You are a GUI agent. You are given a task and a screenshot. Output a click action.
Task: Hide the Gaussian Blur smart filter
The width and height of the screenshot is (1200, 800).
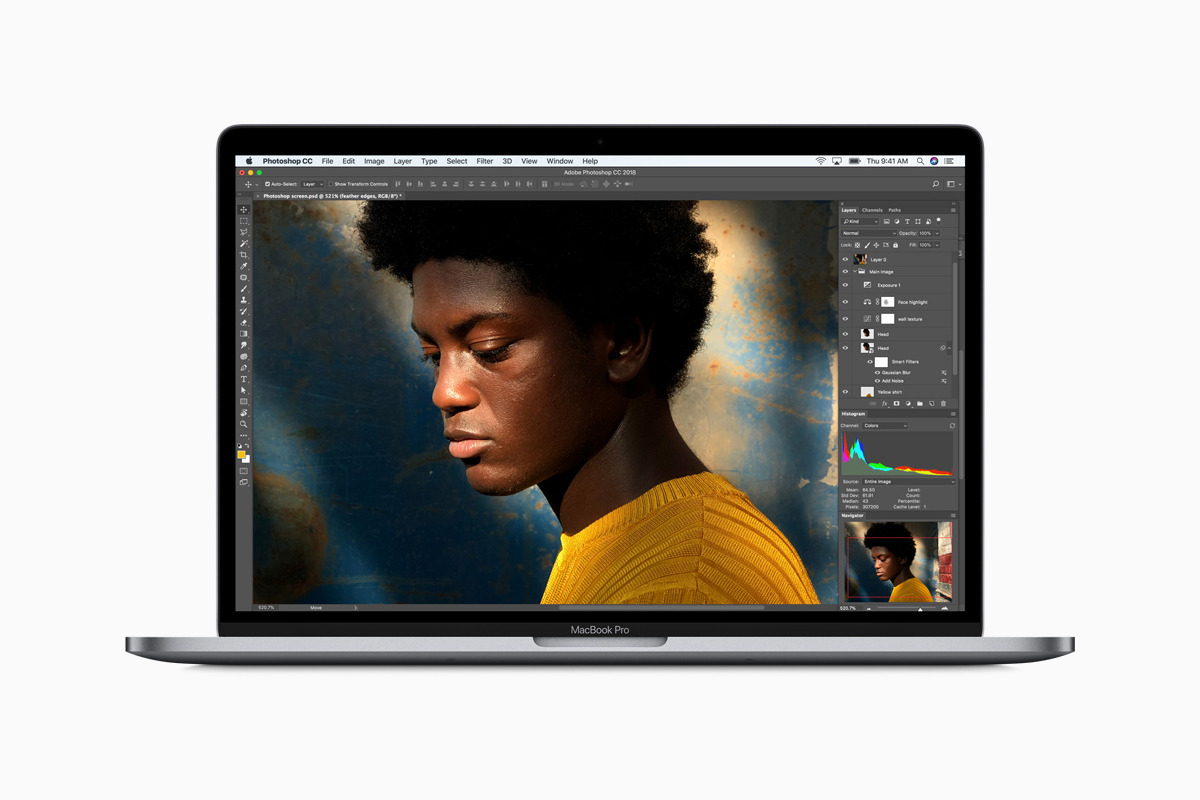click(x=878, y=372)
